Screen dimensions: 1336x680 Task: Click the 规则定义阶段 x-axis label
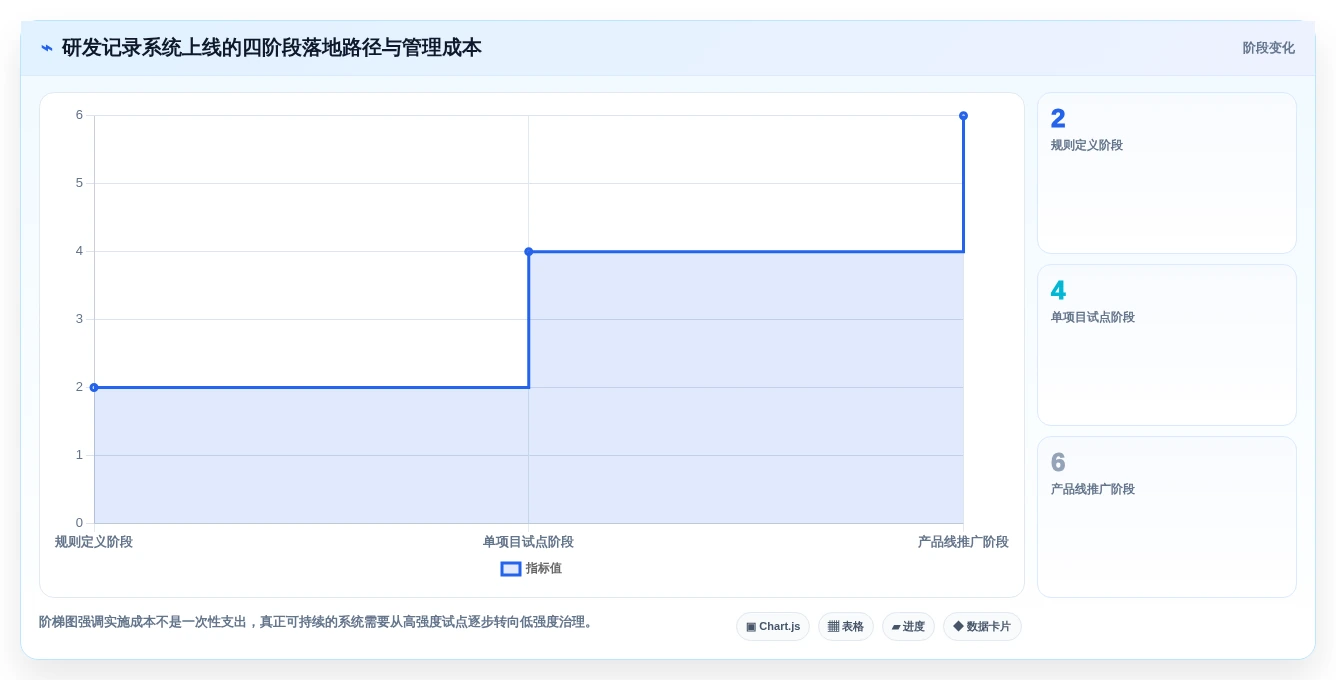pos(94,542)
